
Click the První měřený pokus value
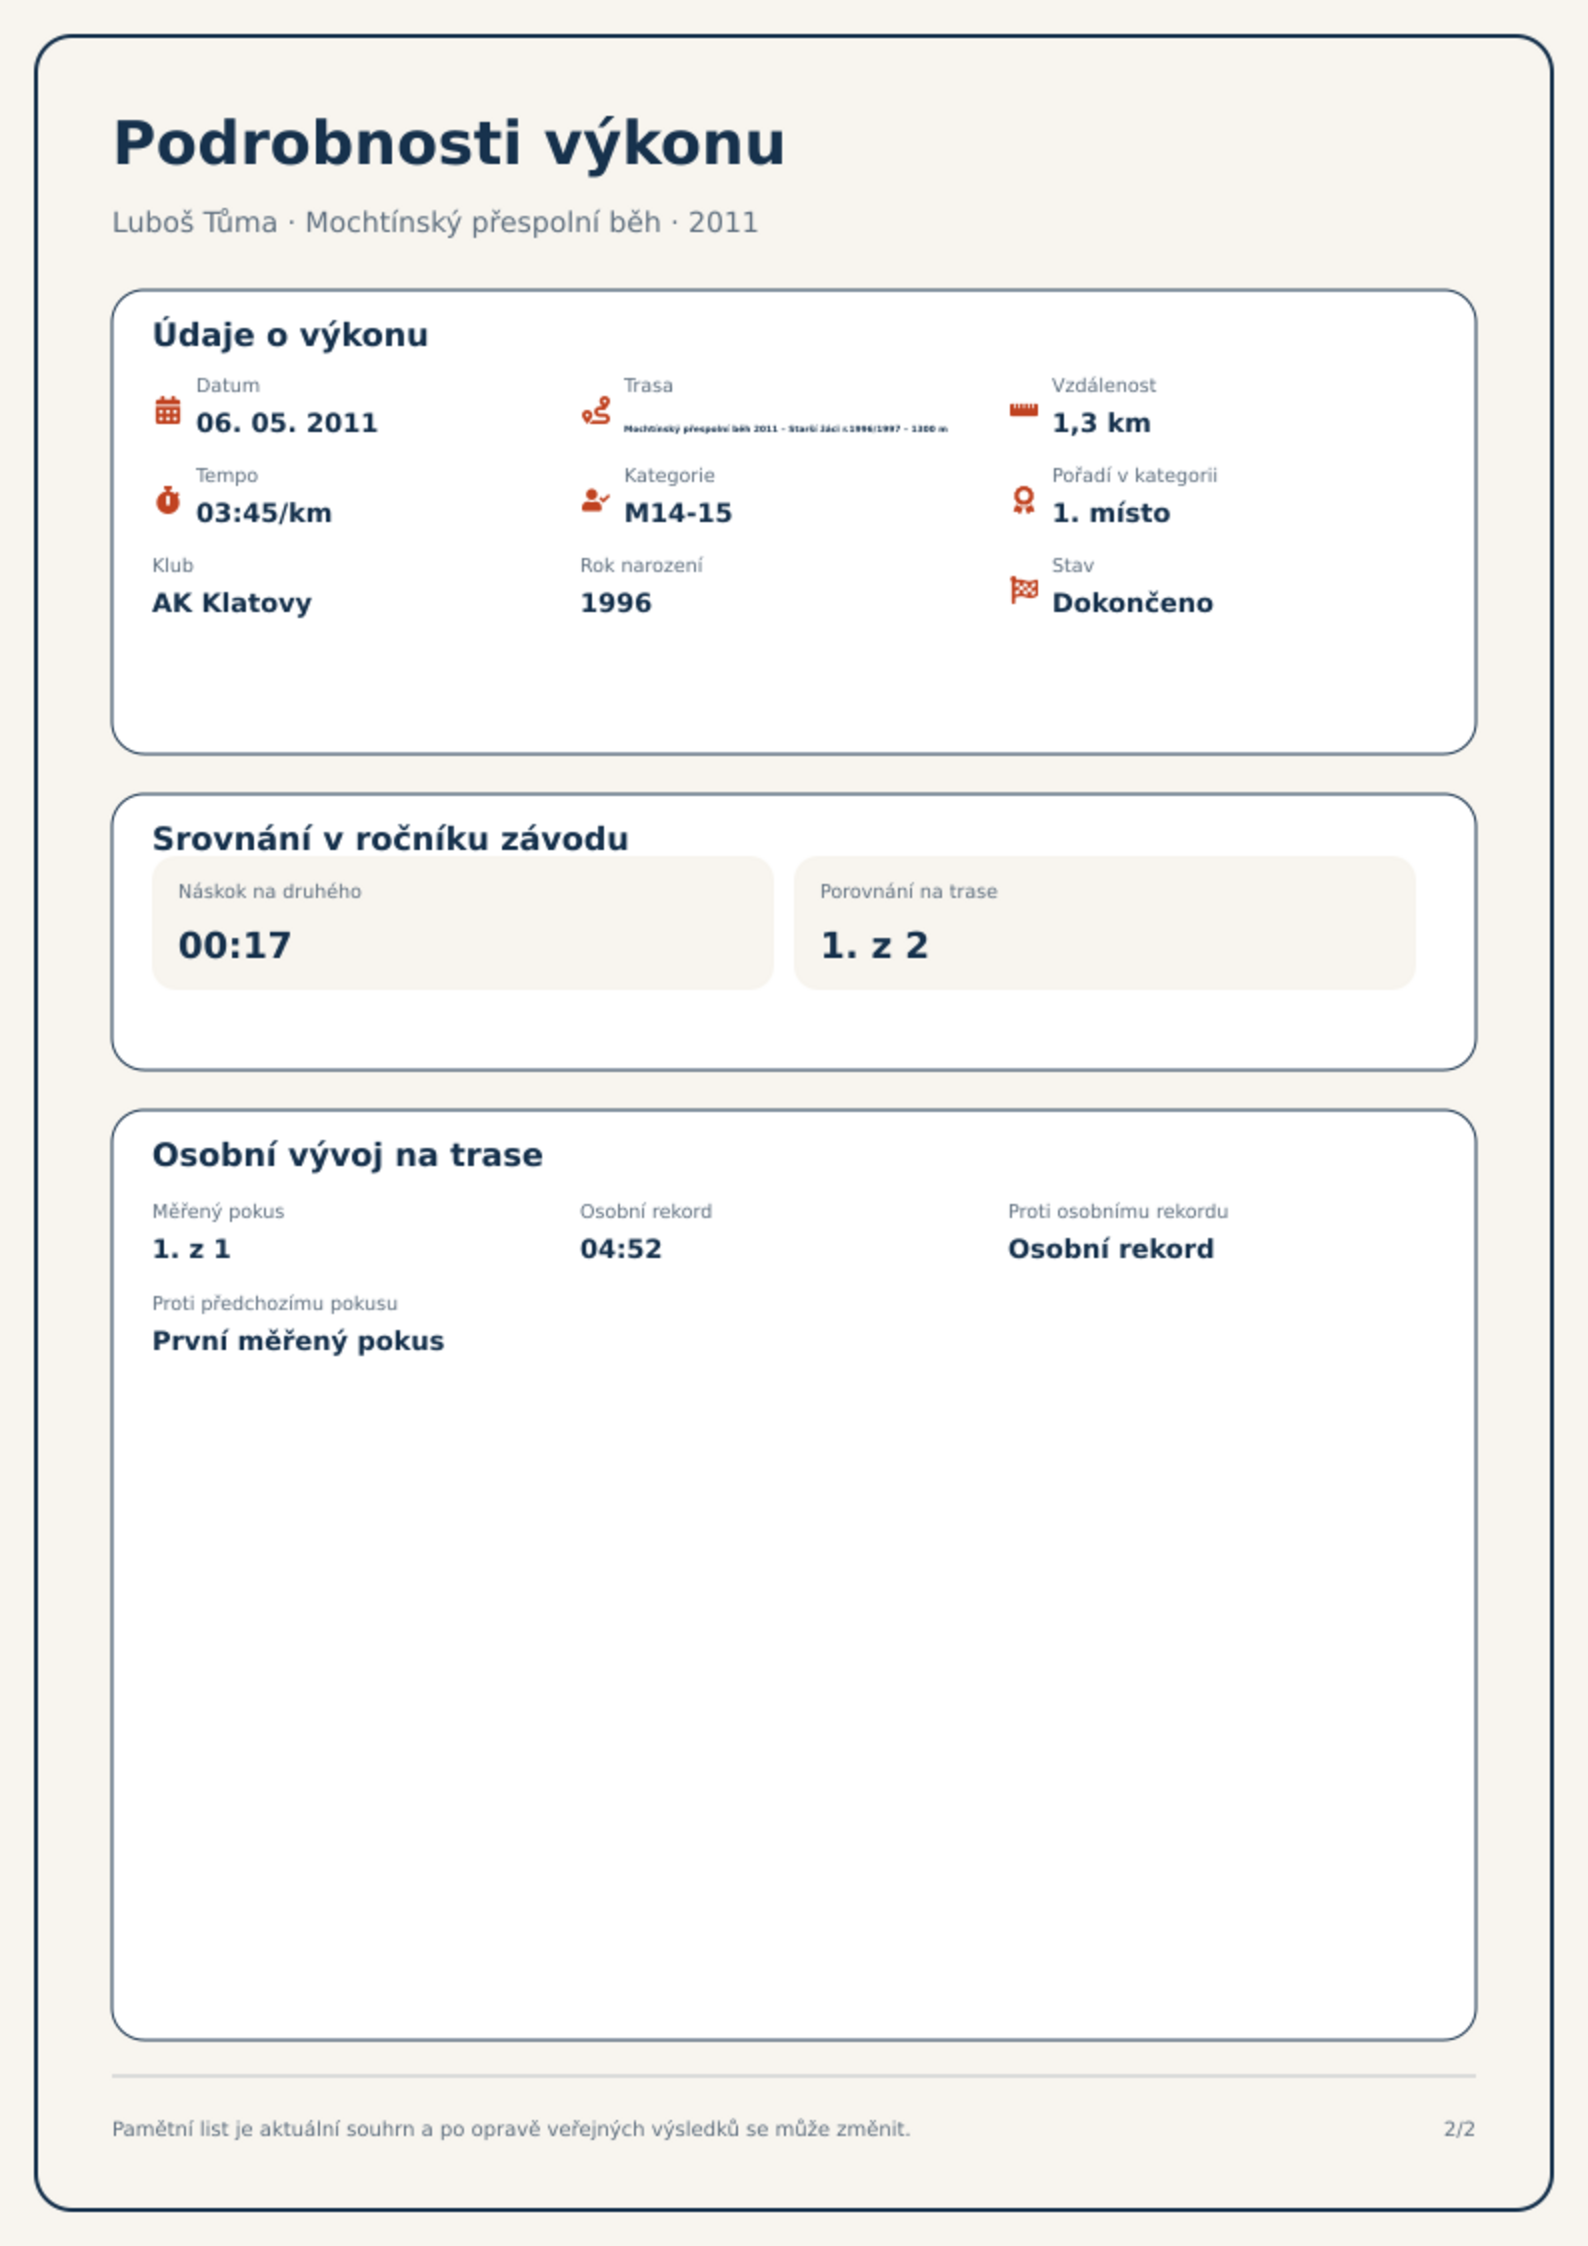coord(297,1341)
